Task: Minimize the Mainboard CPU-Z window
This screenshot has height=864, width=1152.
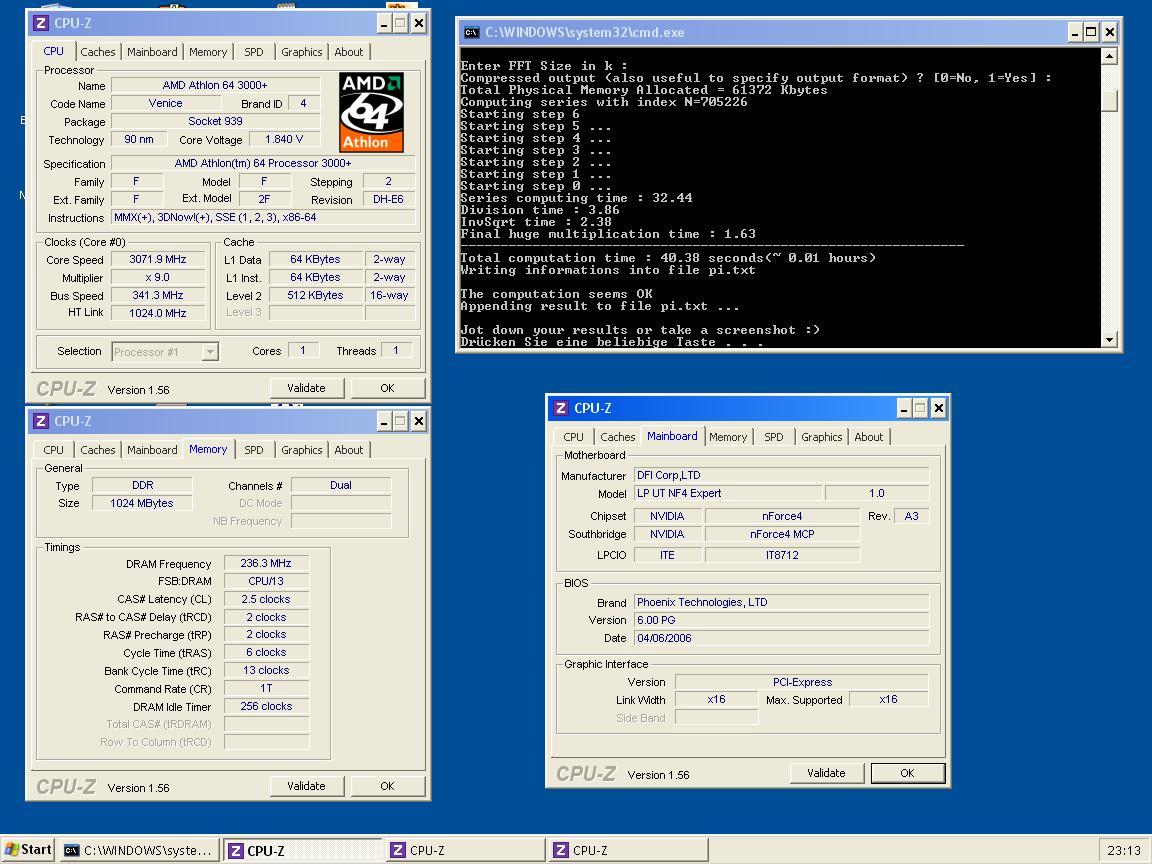Action: 904,408
